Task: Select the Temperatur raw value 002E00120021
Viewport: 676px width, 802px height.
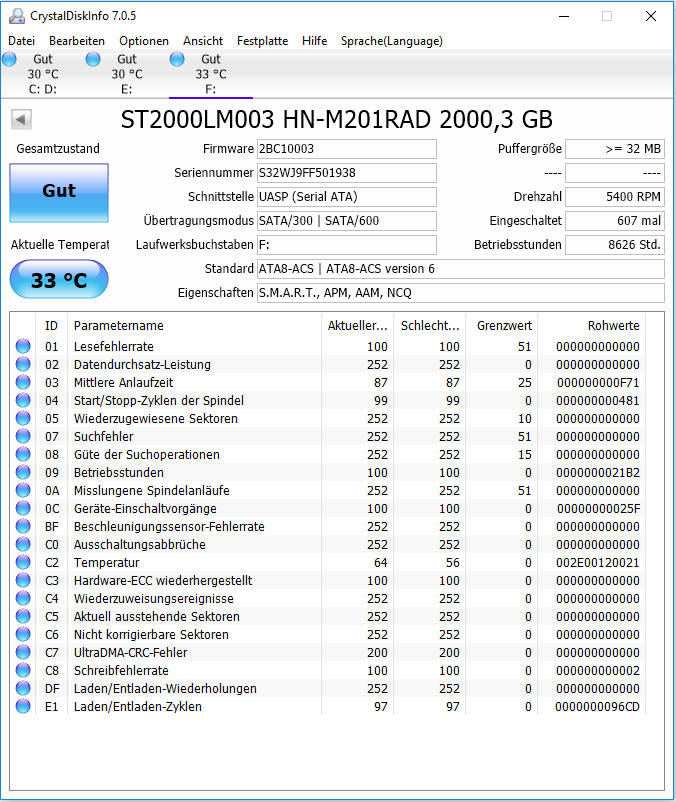Action: click(x=598, y=563)
